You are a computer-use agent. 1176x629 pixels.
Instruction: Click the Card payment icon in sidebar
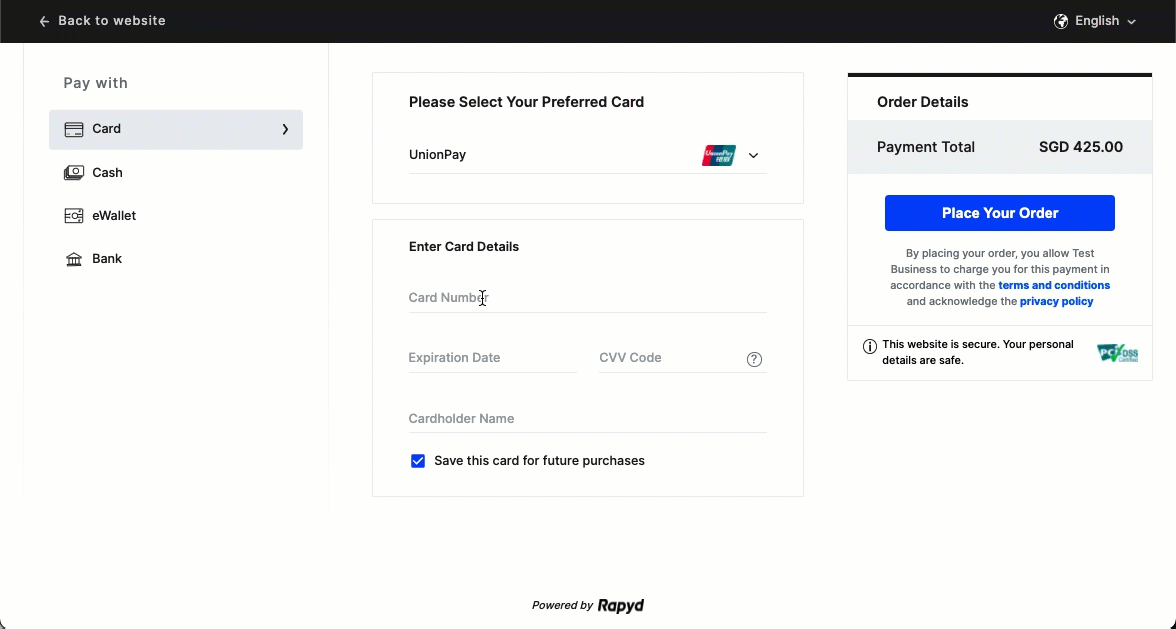[74, 129]
